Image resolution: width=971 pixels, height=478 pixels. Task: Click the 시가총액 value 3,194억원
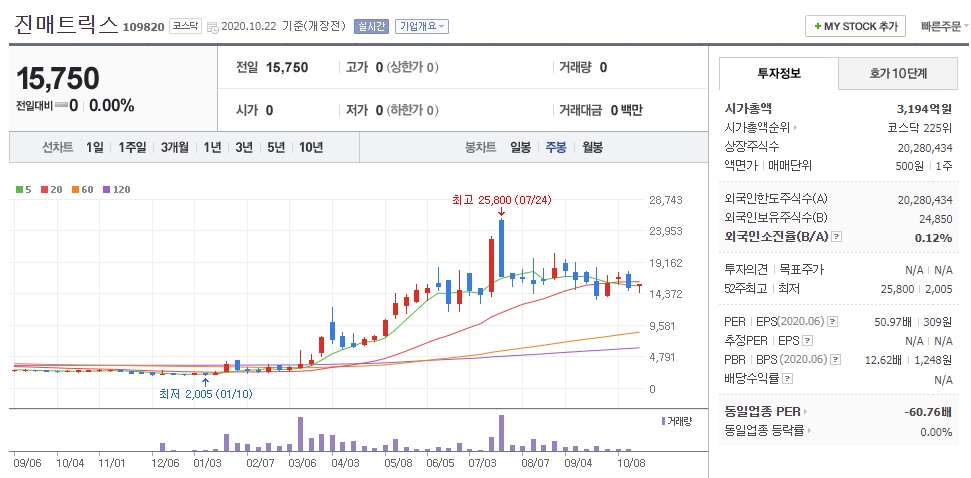924,110
